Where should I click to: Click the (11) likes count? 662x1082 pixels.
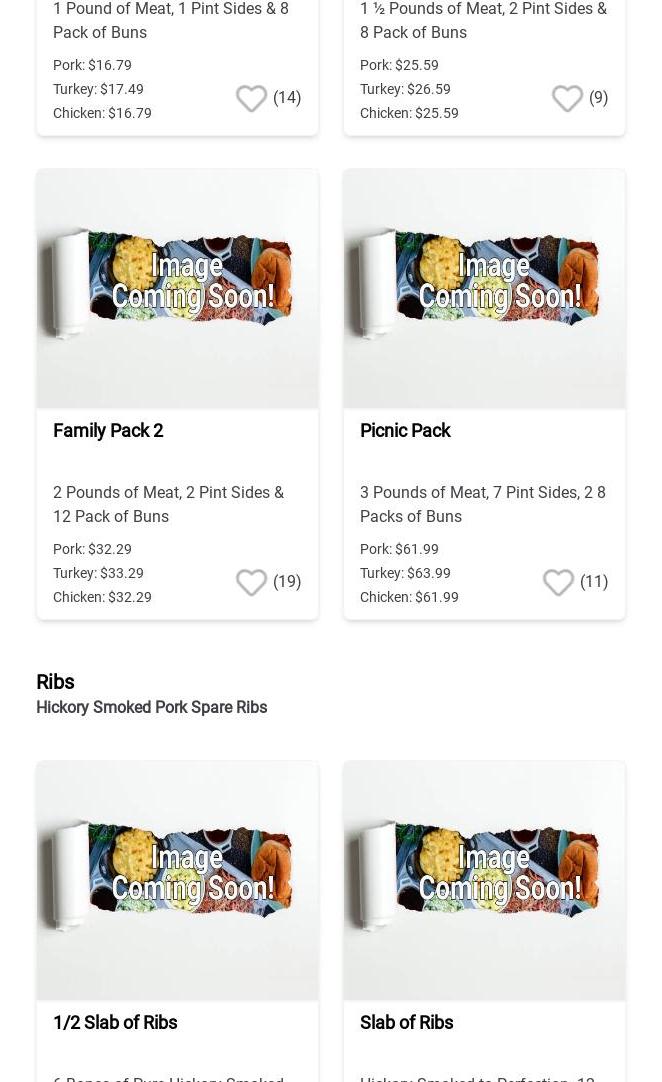click(594, 582)
